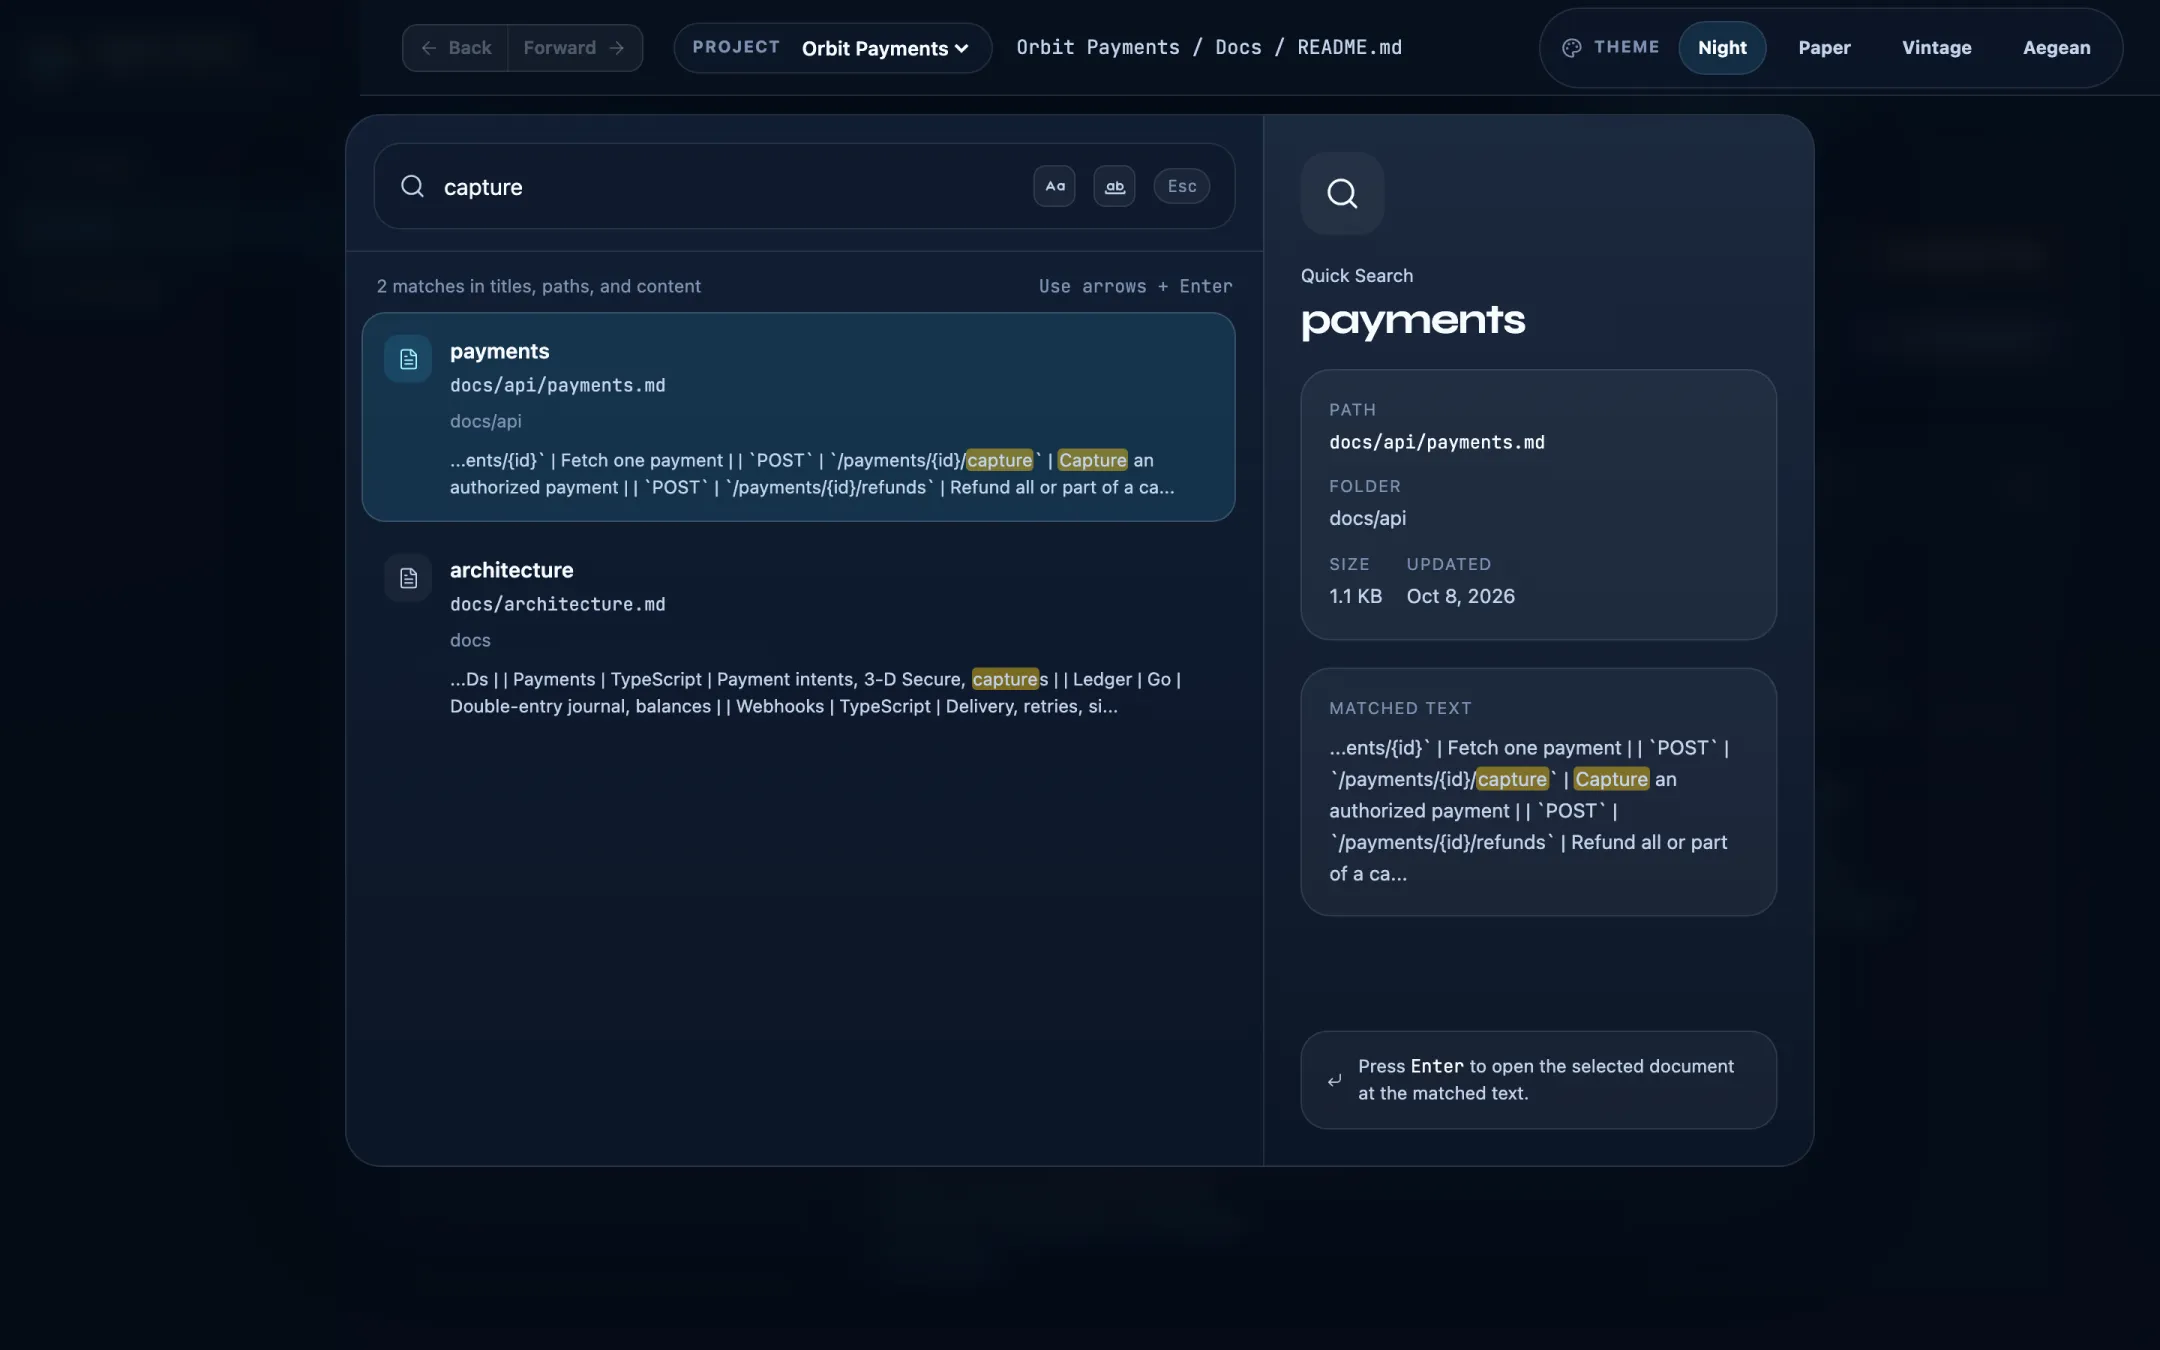
Task: Click the docs/api/payments.md path in results
Action: coord(557,386)
